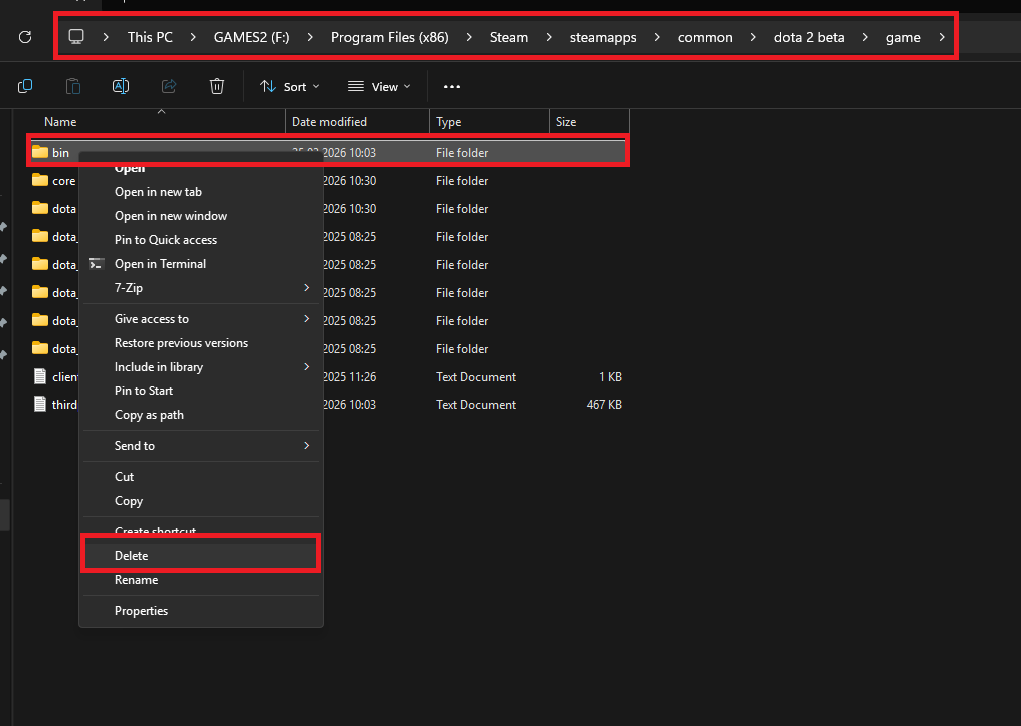This screenshot has height=726, width=1021.
Task: Choose Copy as path
Action: pyautogui.click(x=201, y=415)
